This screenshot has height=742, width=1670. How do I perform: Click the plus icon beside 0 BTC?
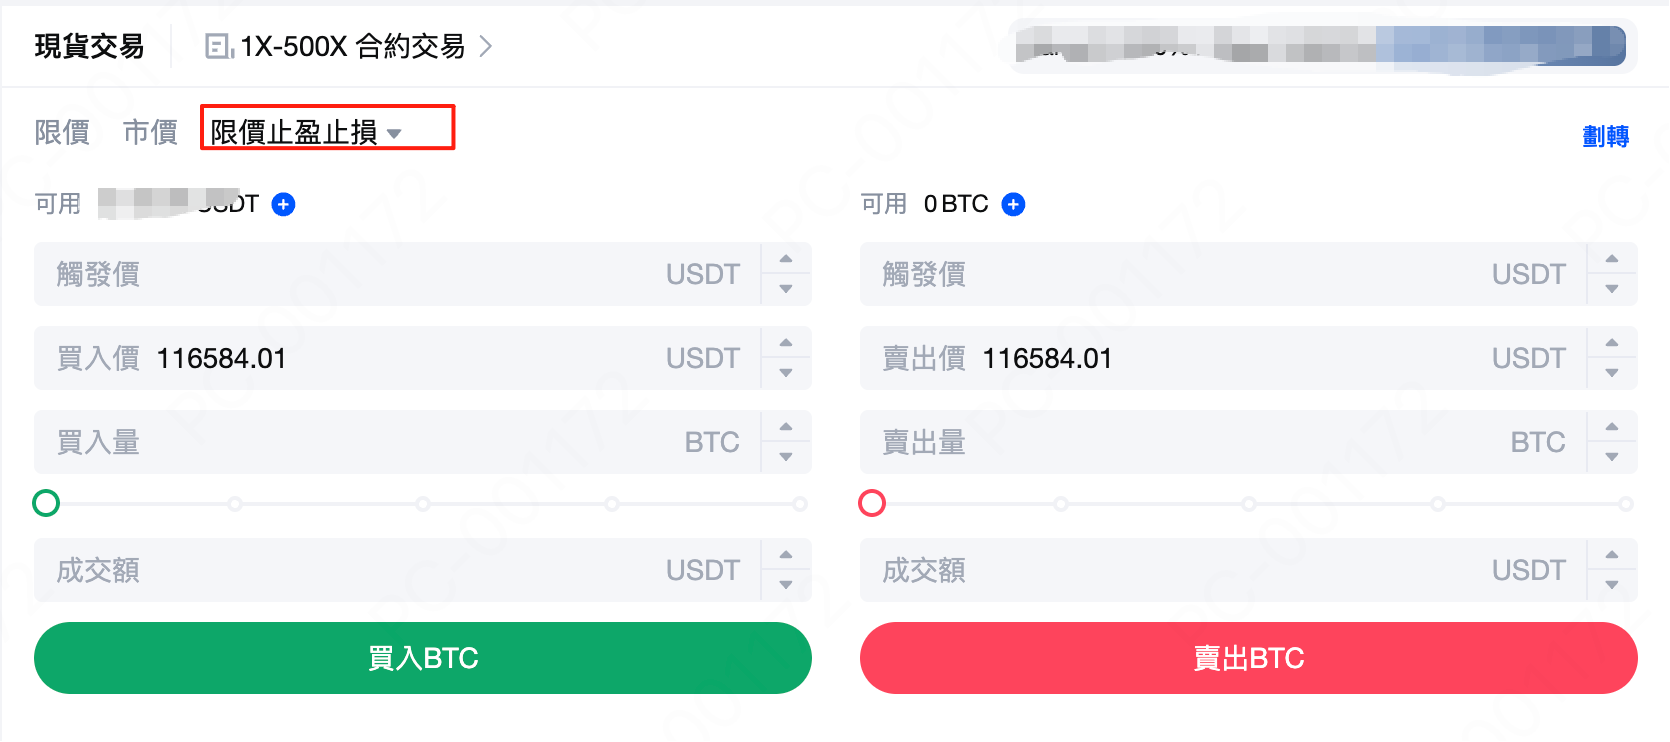(x=1013, y=205)
